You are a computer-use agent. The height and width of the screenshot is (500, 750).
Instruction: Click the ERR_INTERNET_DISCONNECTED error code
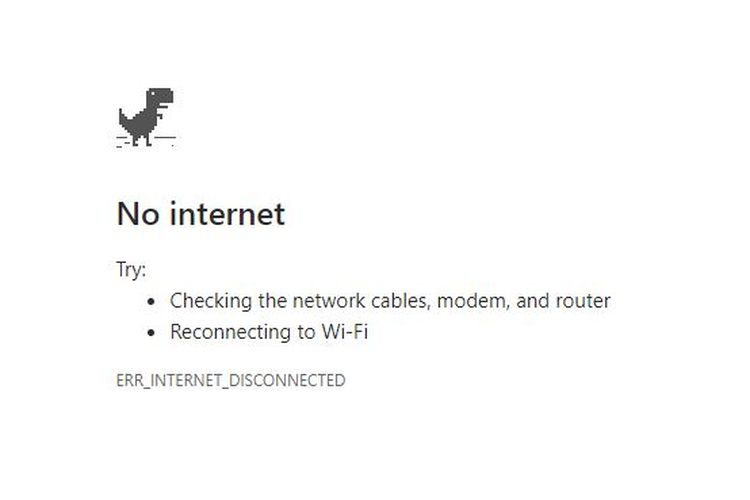(231, 380)
